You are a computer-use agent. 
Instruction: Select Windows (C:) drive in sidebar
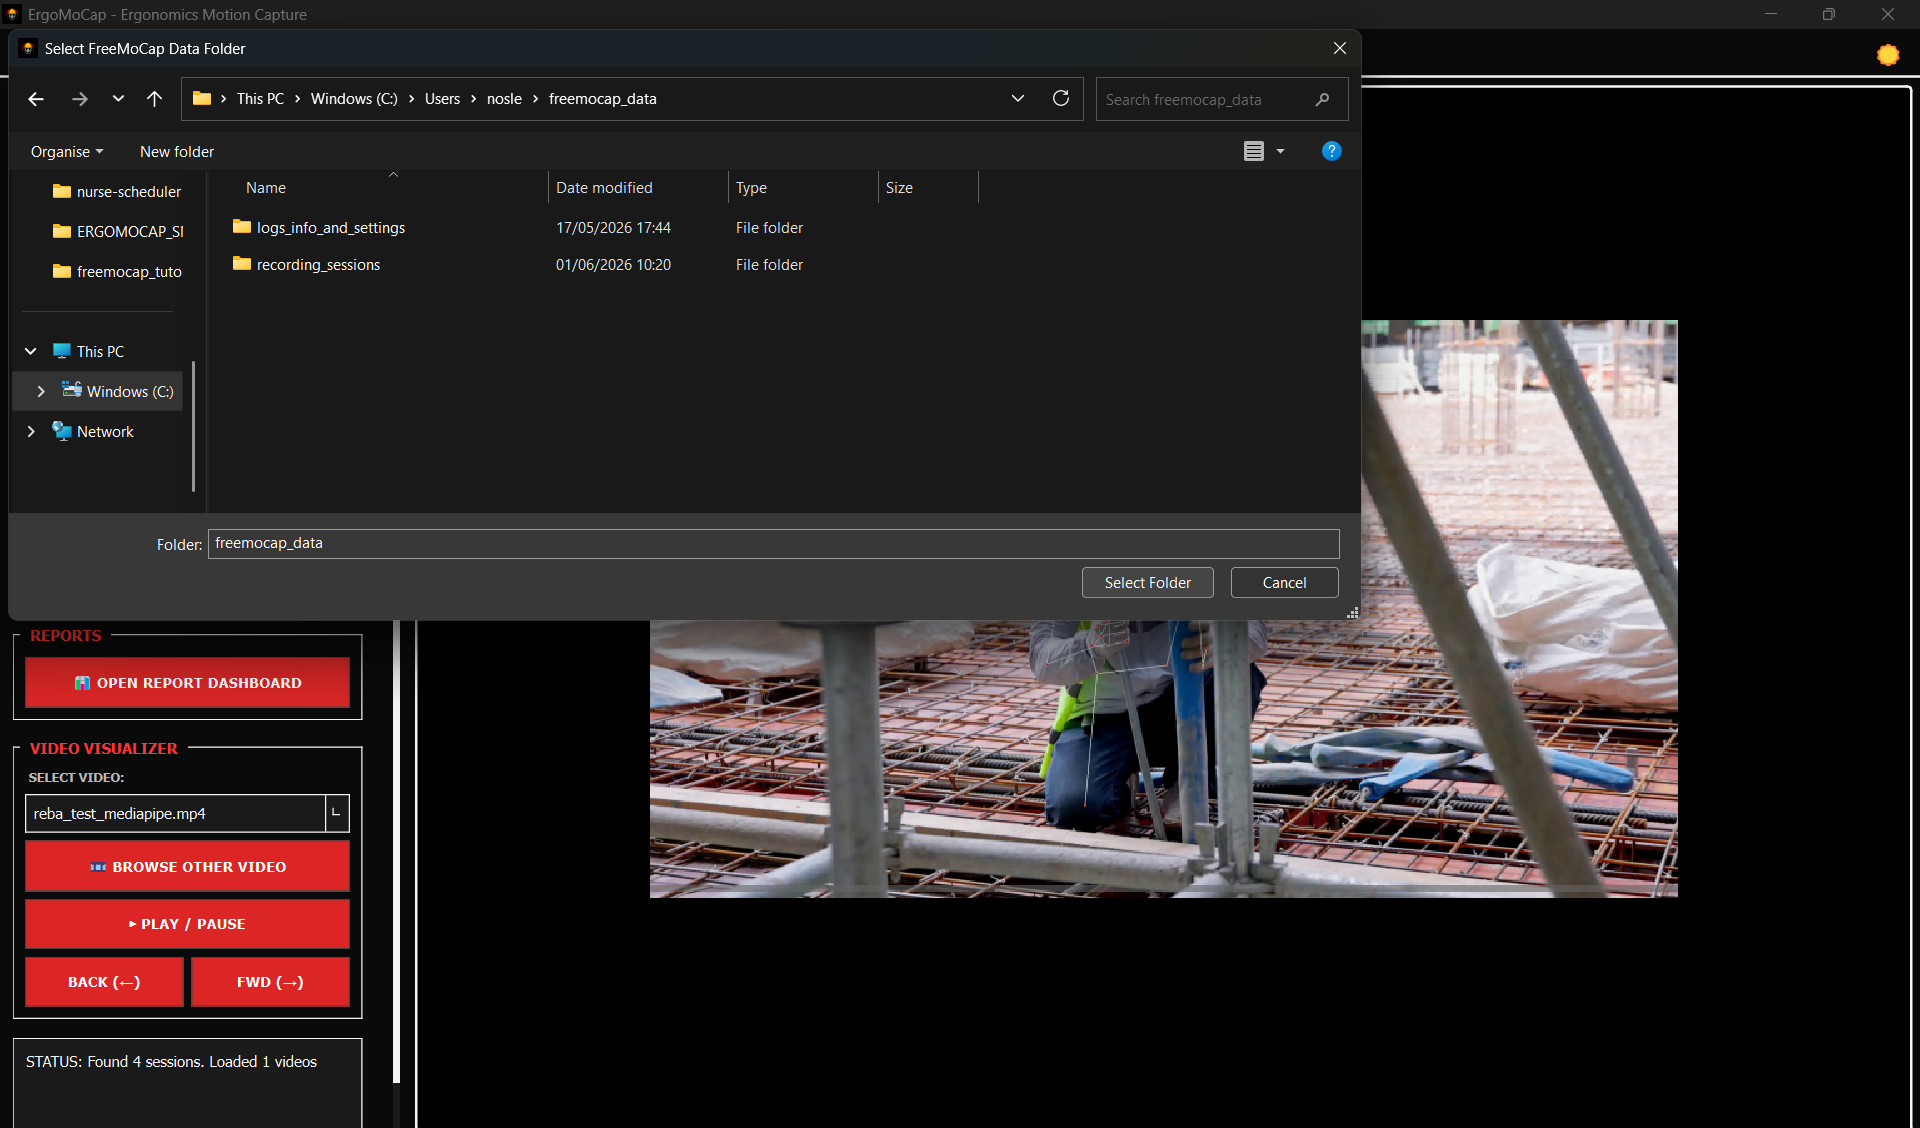pos(118,392)
